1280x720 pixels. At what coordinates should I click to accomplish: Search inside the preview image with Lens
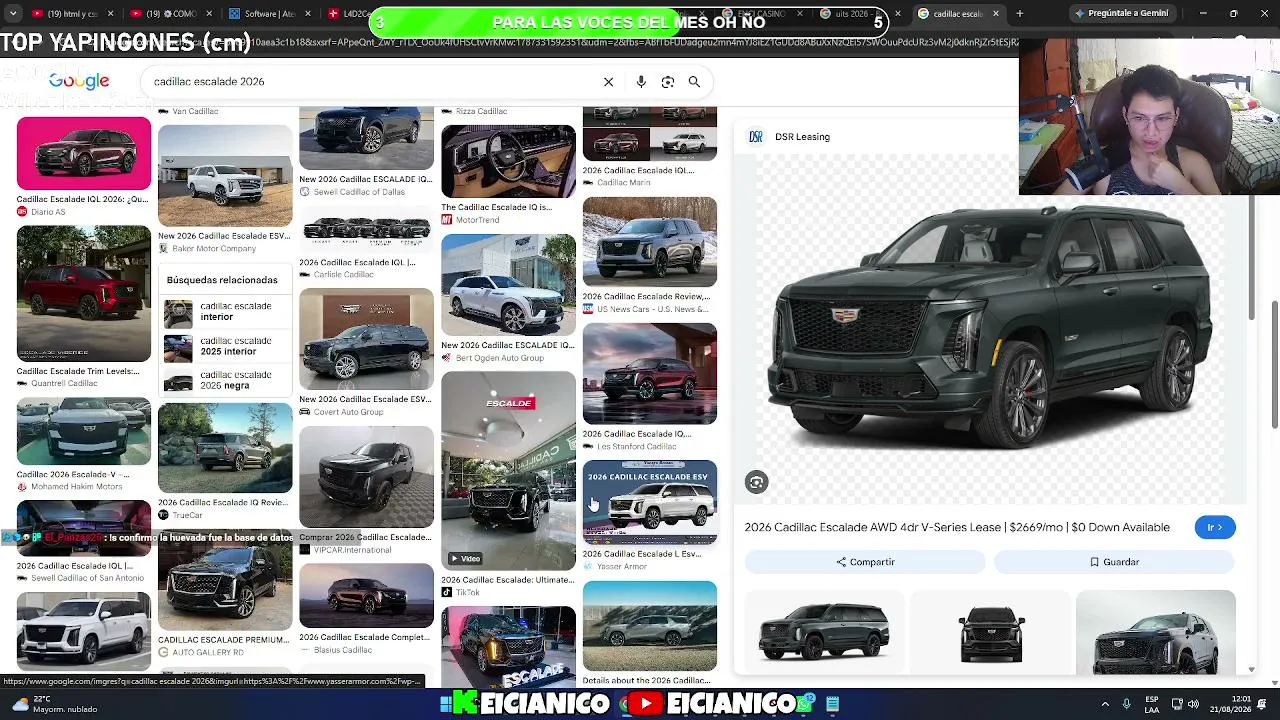pyautogui.click(x=756, y=483)
